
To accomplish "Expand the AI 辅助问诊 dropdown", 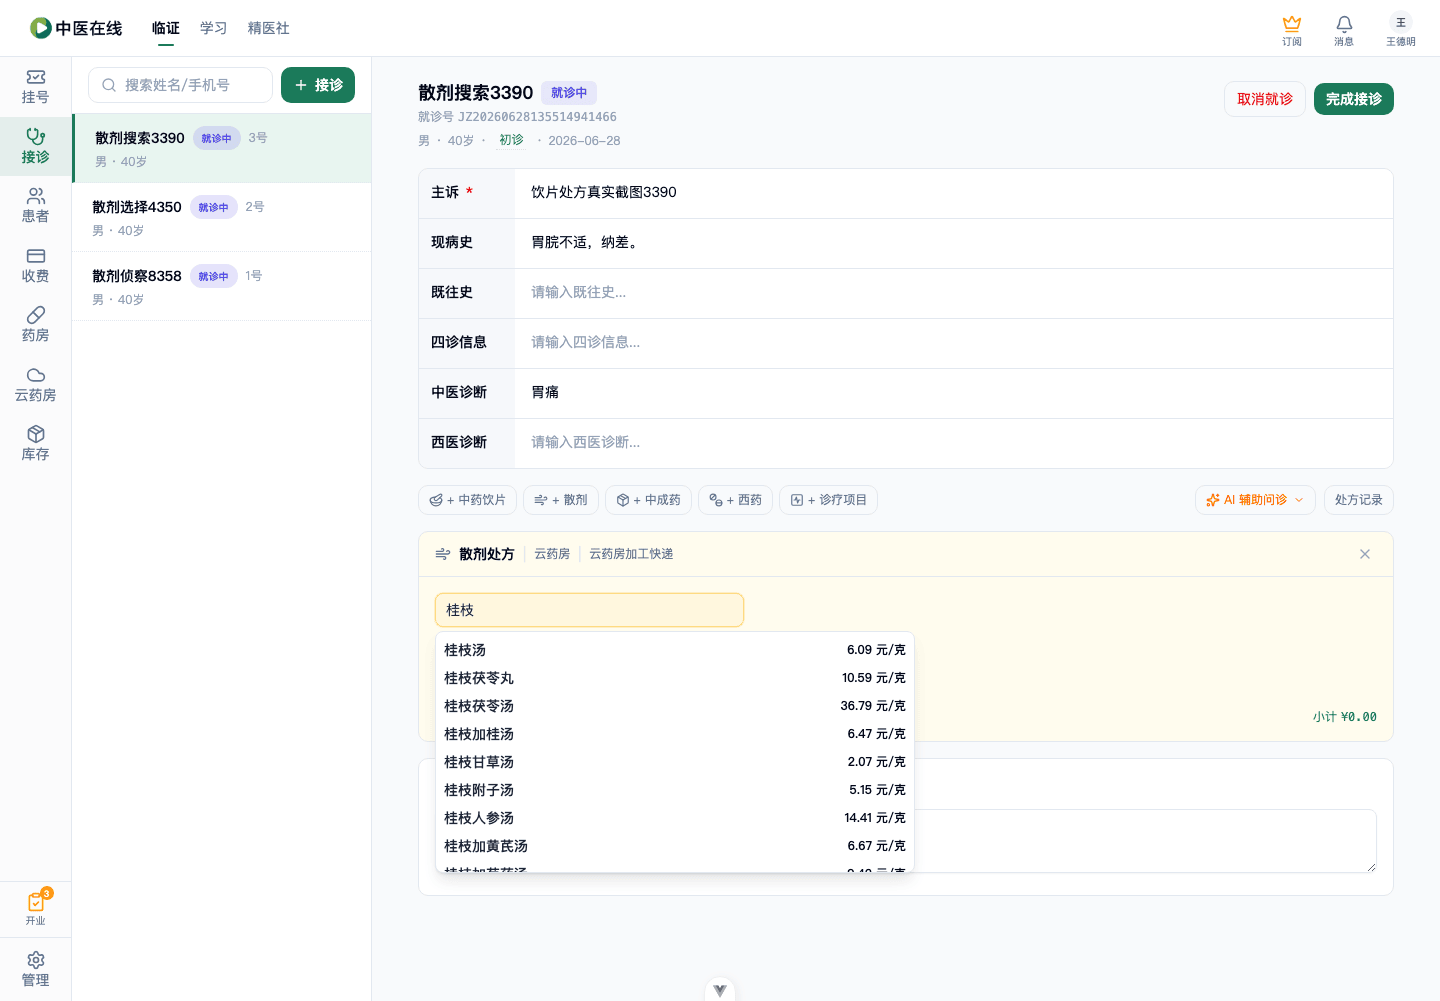I will coord(1255,500).
